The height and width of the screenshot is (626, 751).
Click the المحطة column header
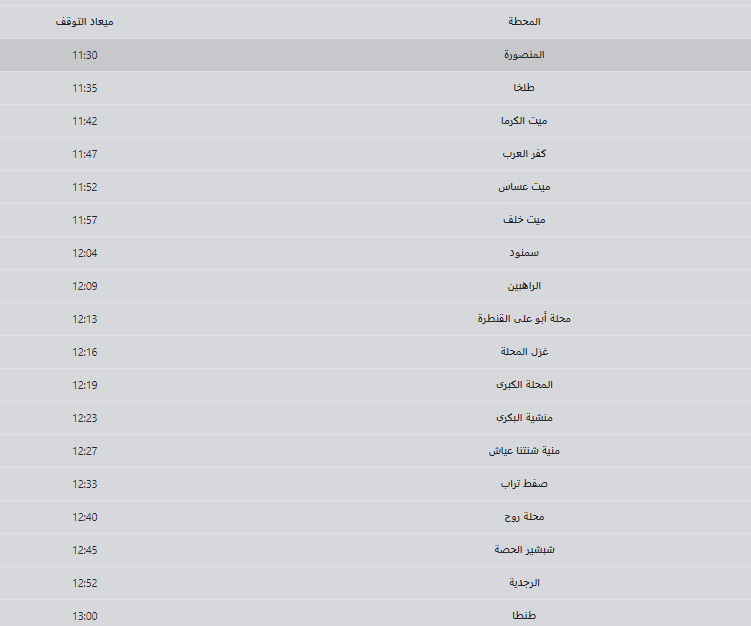click(524, 22)
